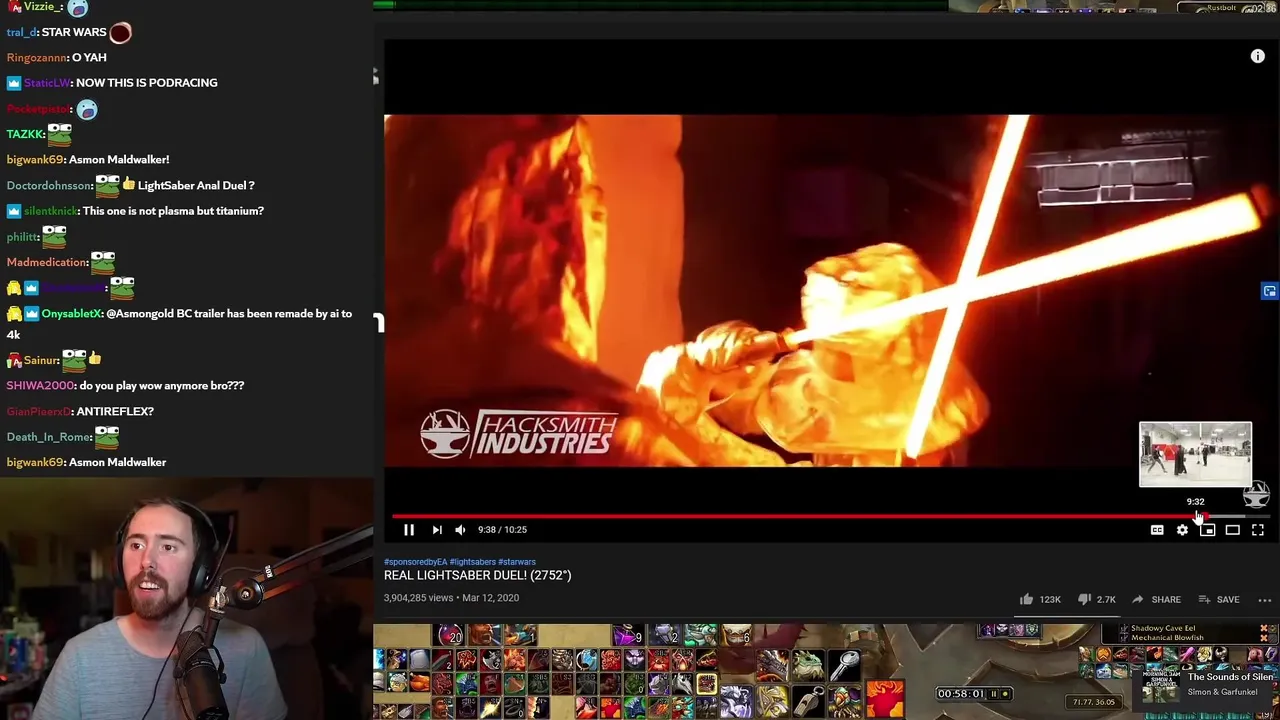Open more actions three-dot menu

1265,600
